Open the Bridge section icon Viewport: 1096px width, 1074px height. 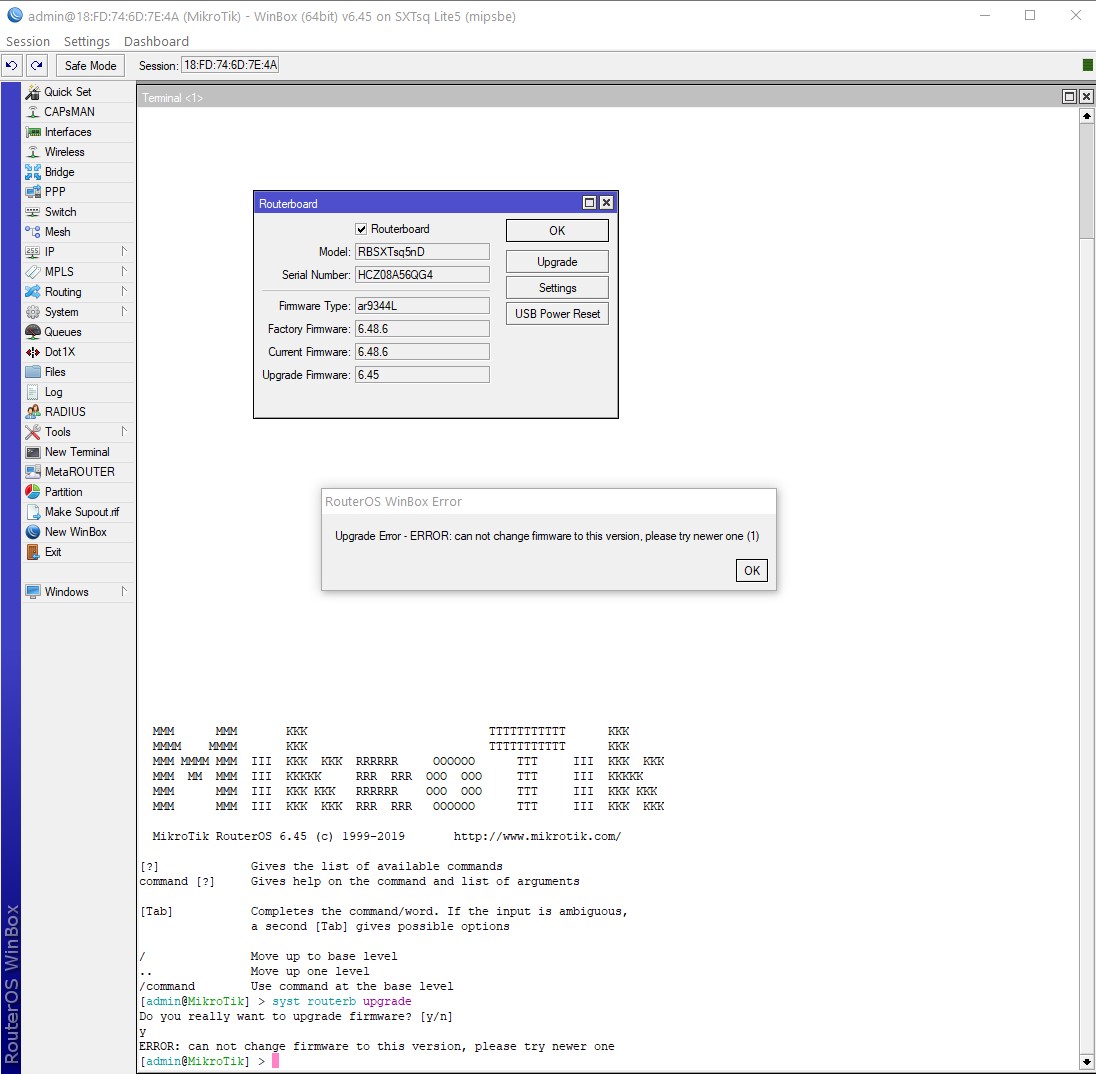pos(33,172)
